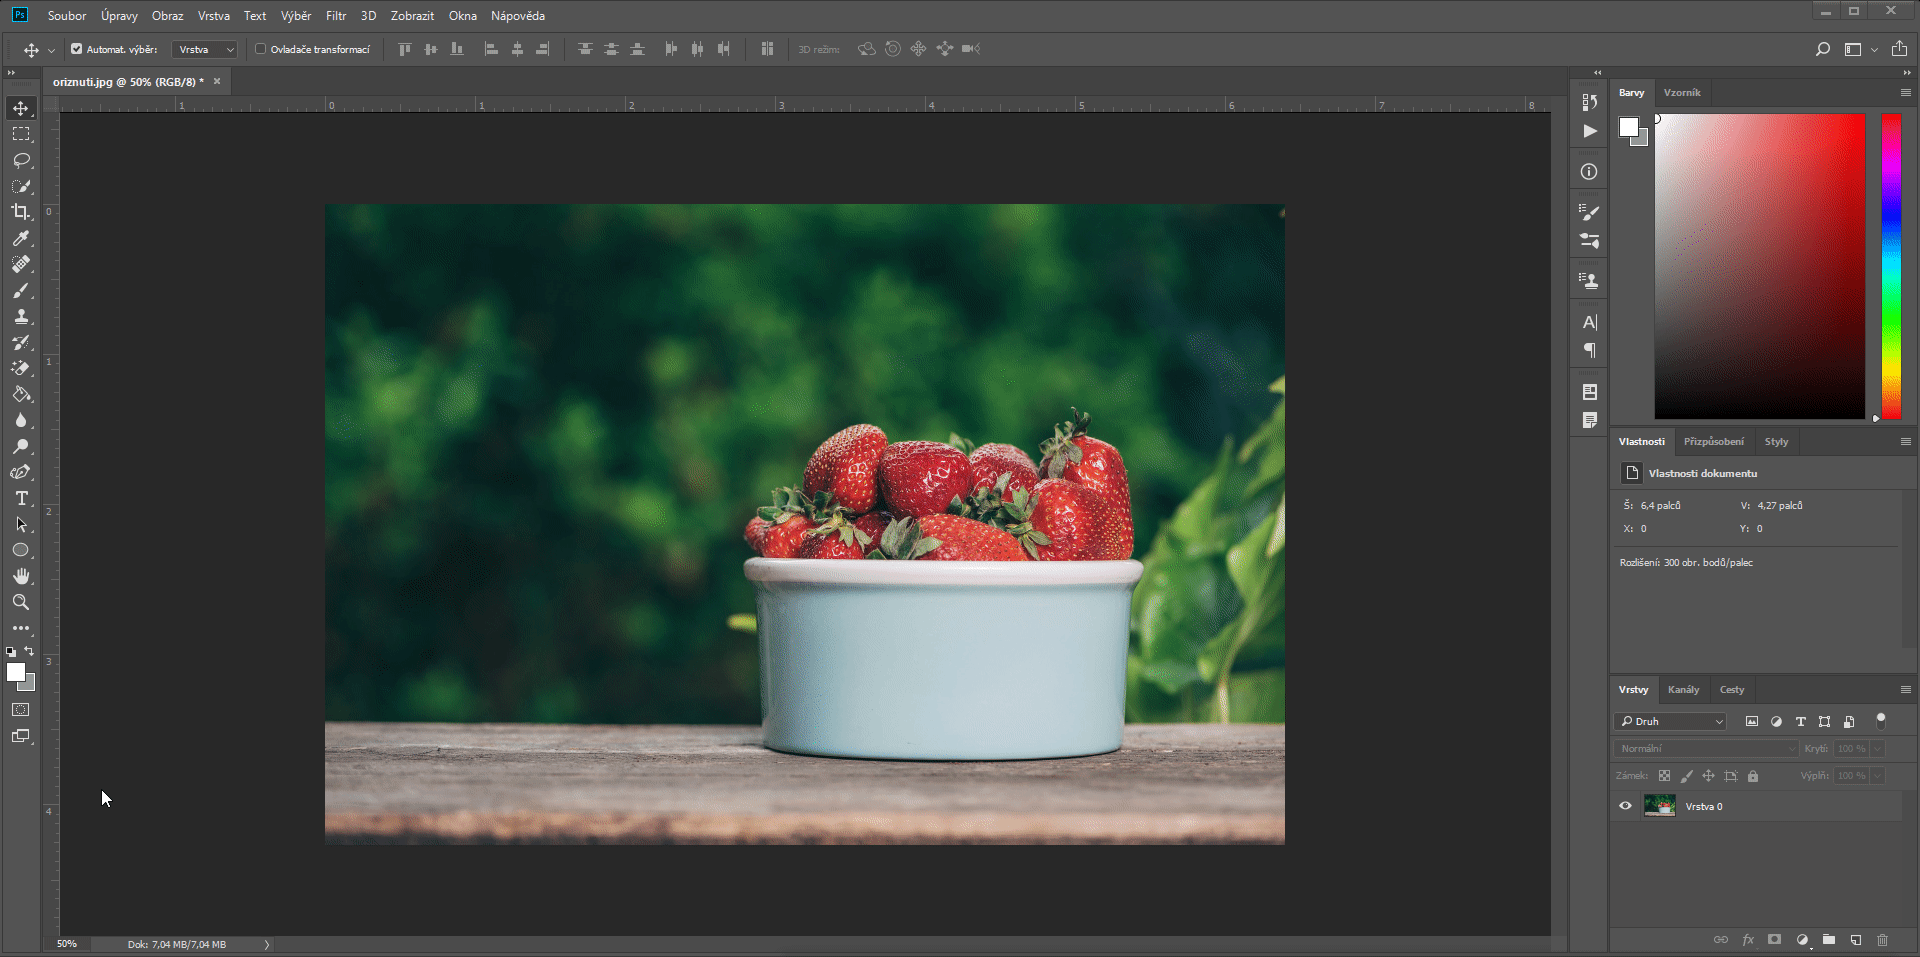Screen dimensions: 1920x957
Task: Add a layer mask to Vrstva 0
Action: pos(1774,940)
